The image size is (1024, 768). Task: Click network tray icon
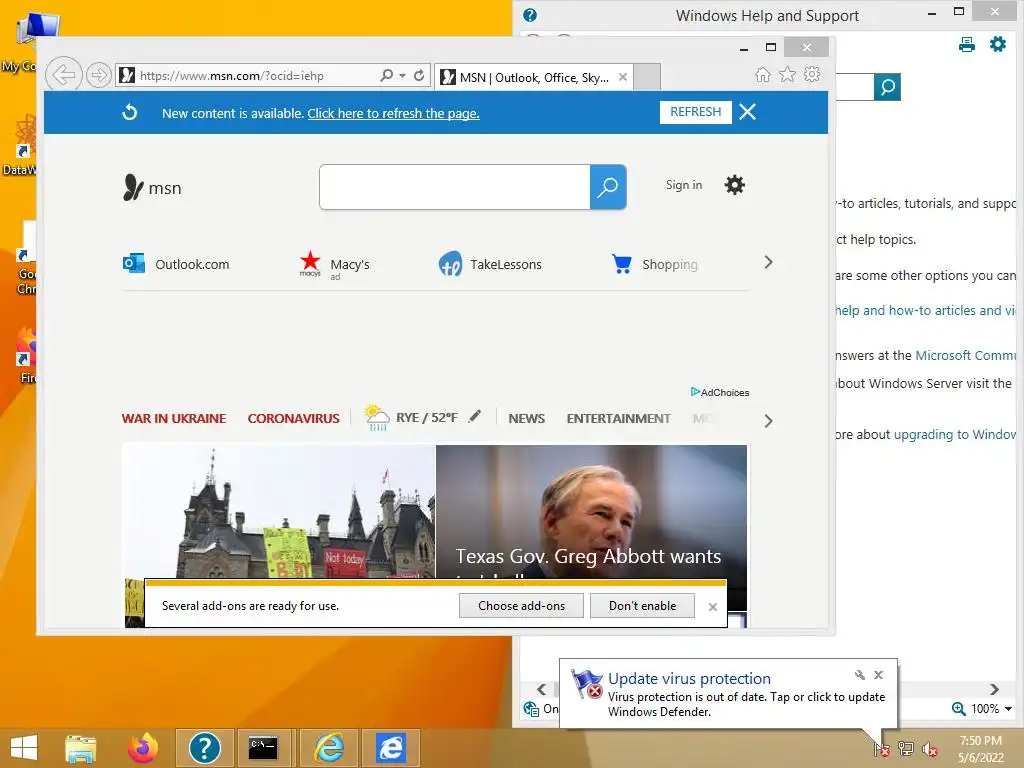(906, 749)
